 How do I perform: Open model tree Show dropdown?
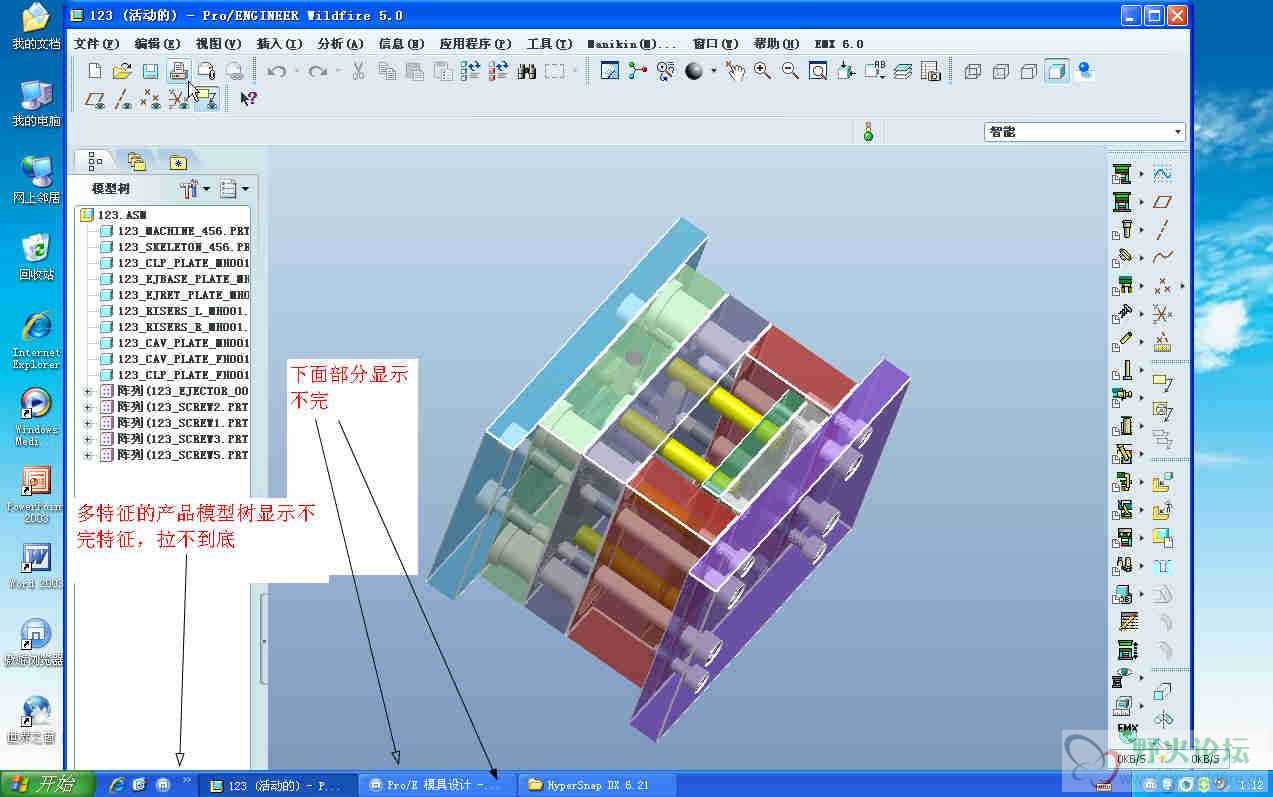234,188
